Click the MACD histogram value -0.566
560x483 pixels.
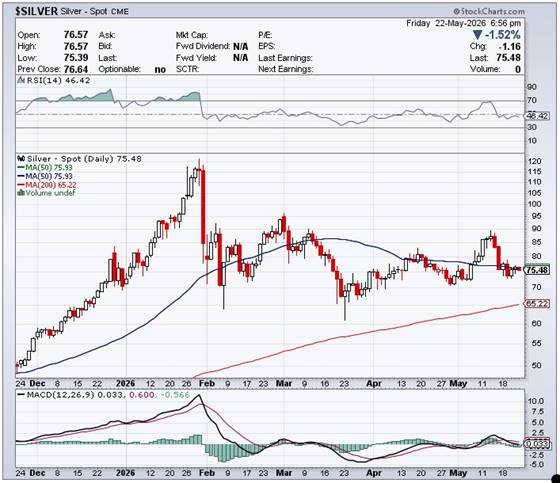click(174, 395)
